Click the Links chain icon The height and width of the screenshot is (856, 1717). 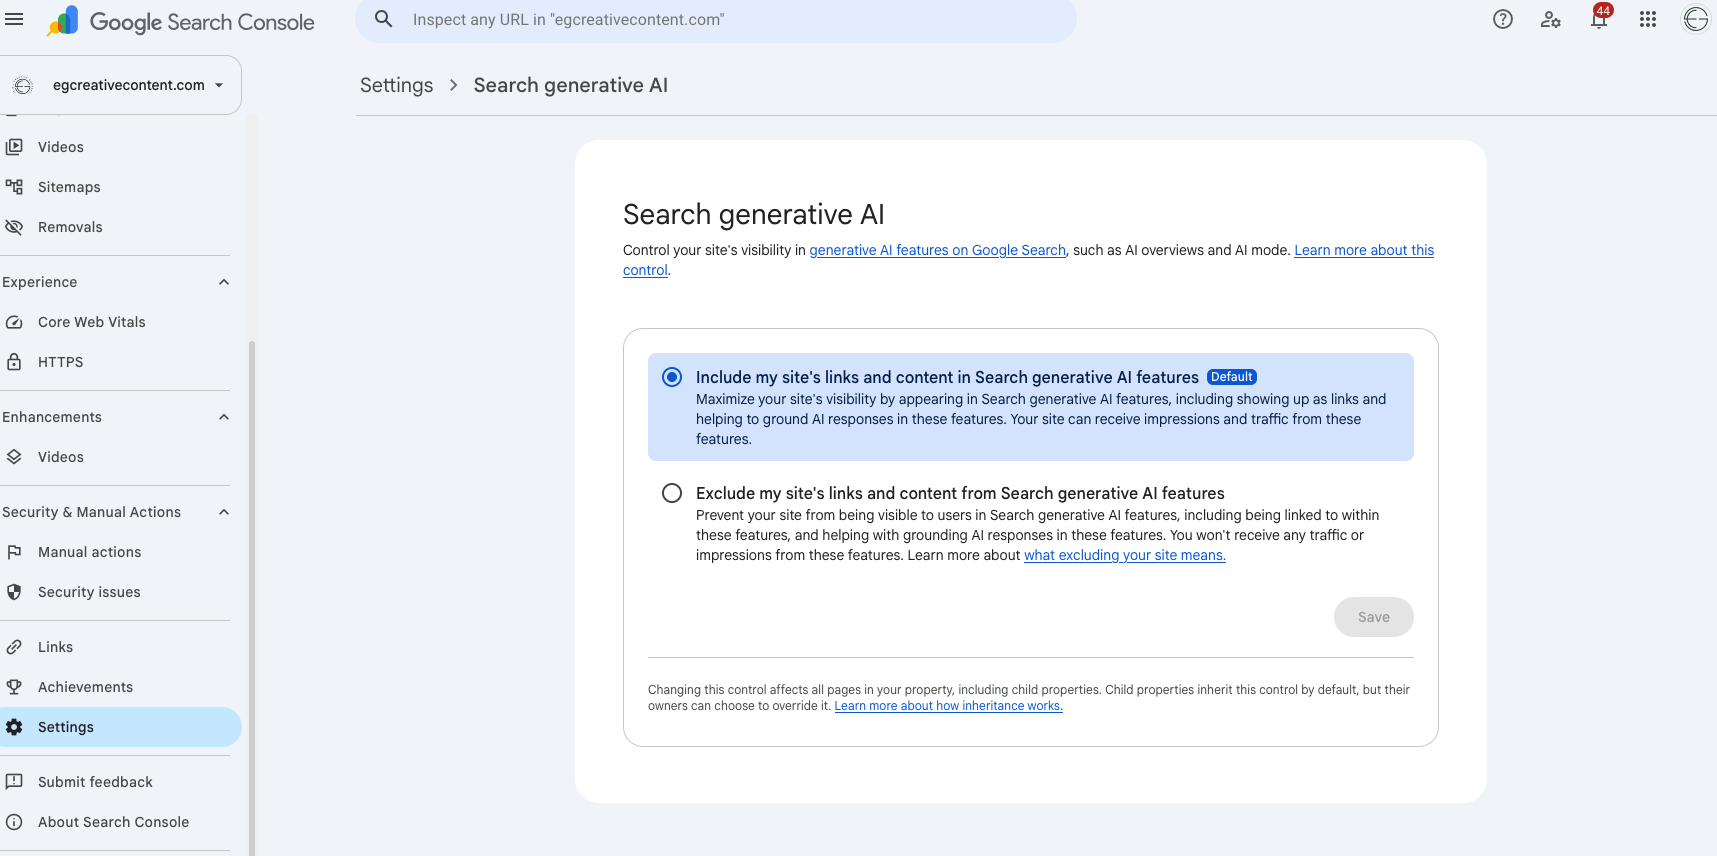click(x=14, y=647)
